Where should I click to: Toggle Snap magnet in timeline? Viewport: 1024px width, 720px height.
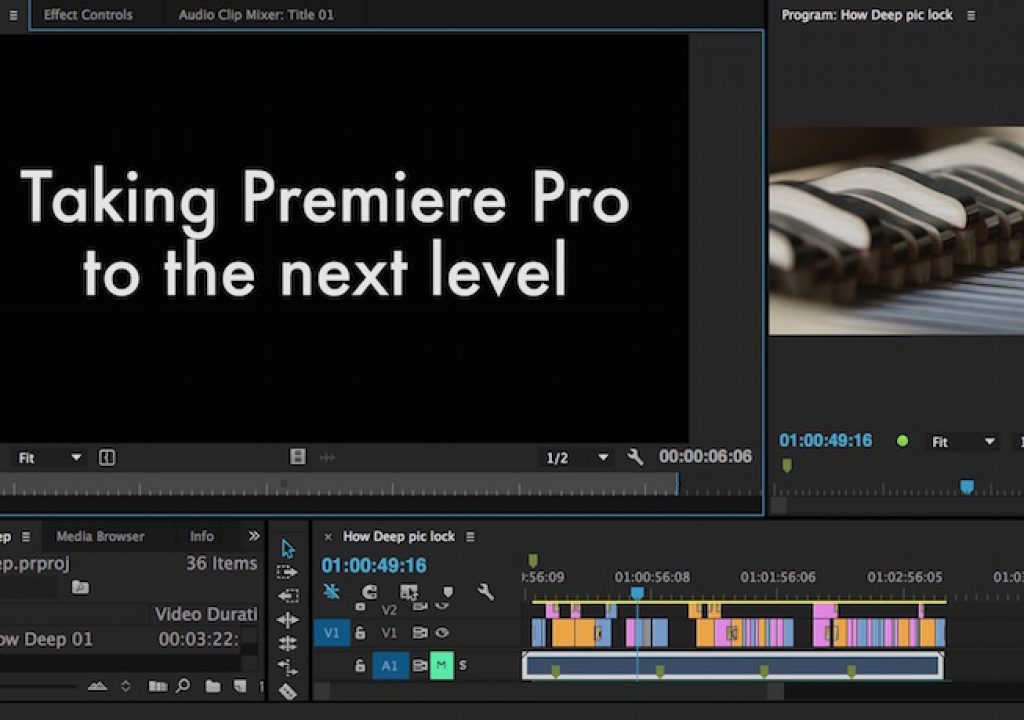[370, 592]
